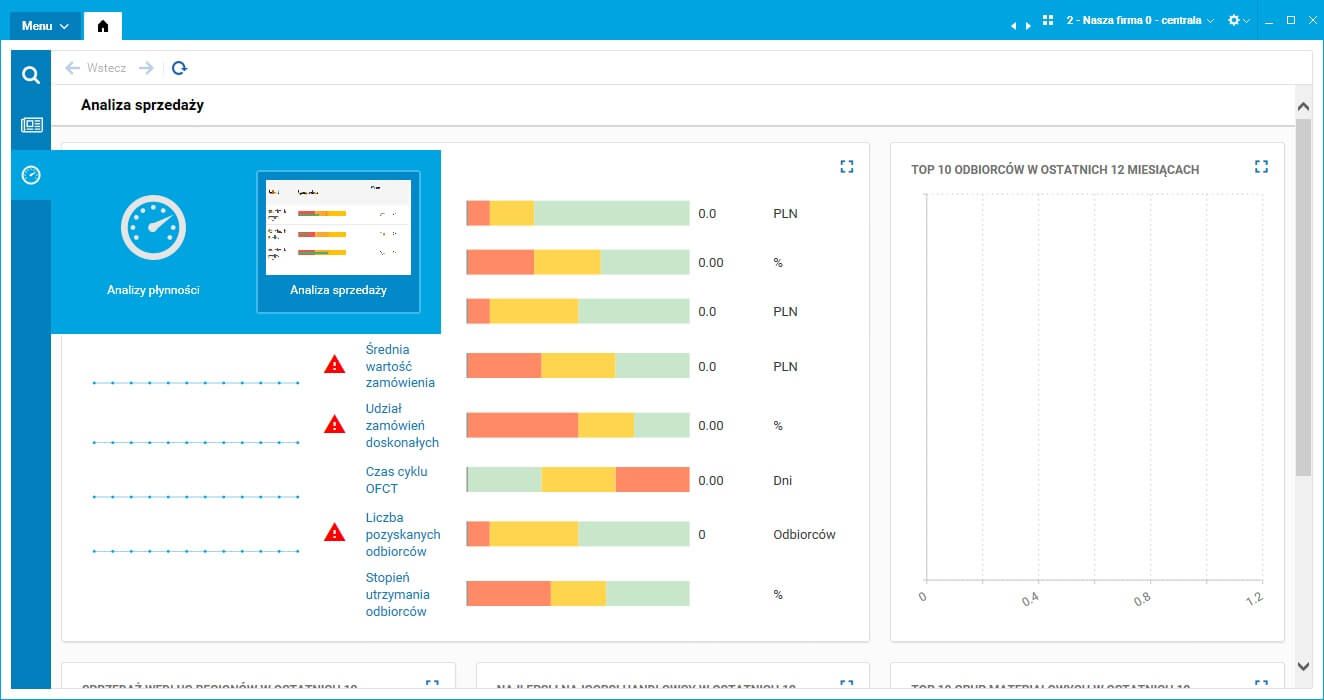Click the Stopień utrzymania odbiorców gauge bar
This screenshot has width=1324, height=700.
[x=578, y=593]
